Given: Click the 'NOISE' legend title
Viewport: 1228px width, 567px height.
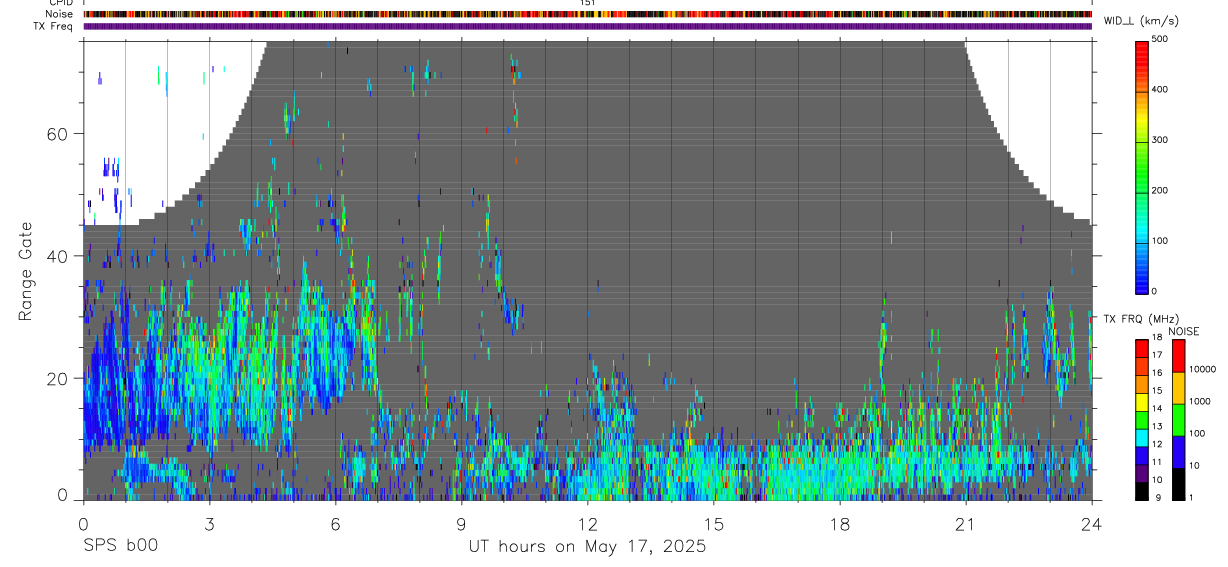Looking at the screenshot, I should point(1184,331).
